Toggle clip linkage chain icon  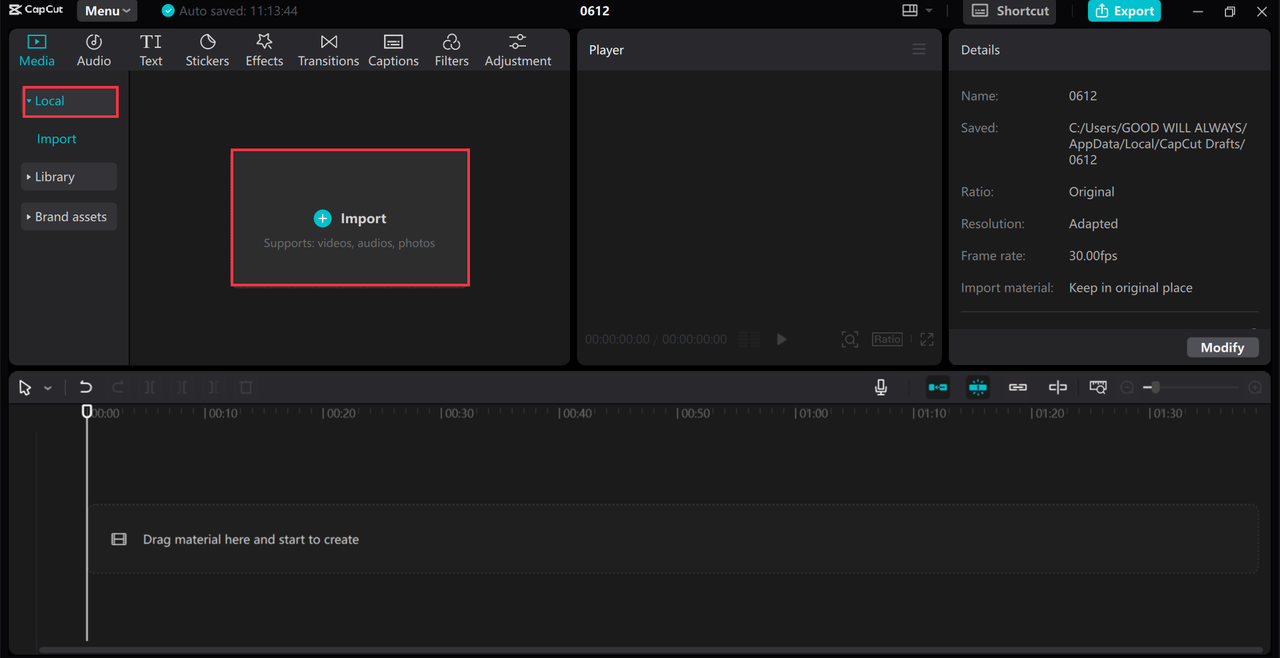[1018, 388]
